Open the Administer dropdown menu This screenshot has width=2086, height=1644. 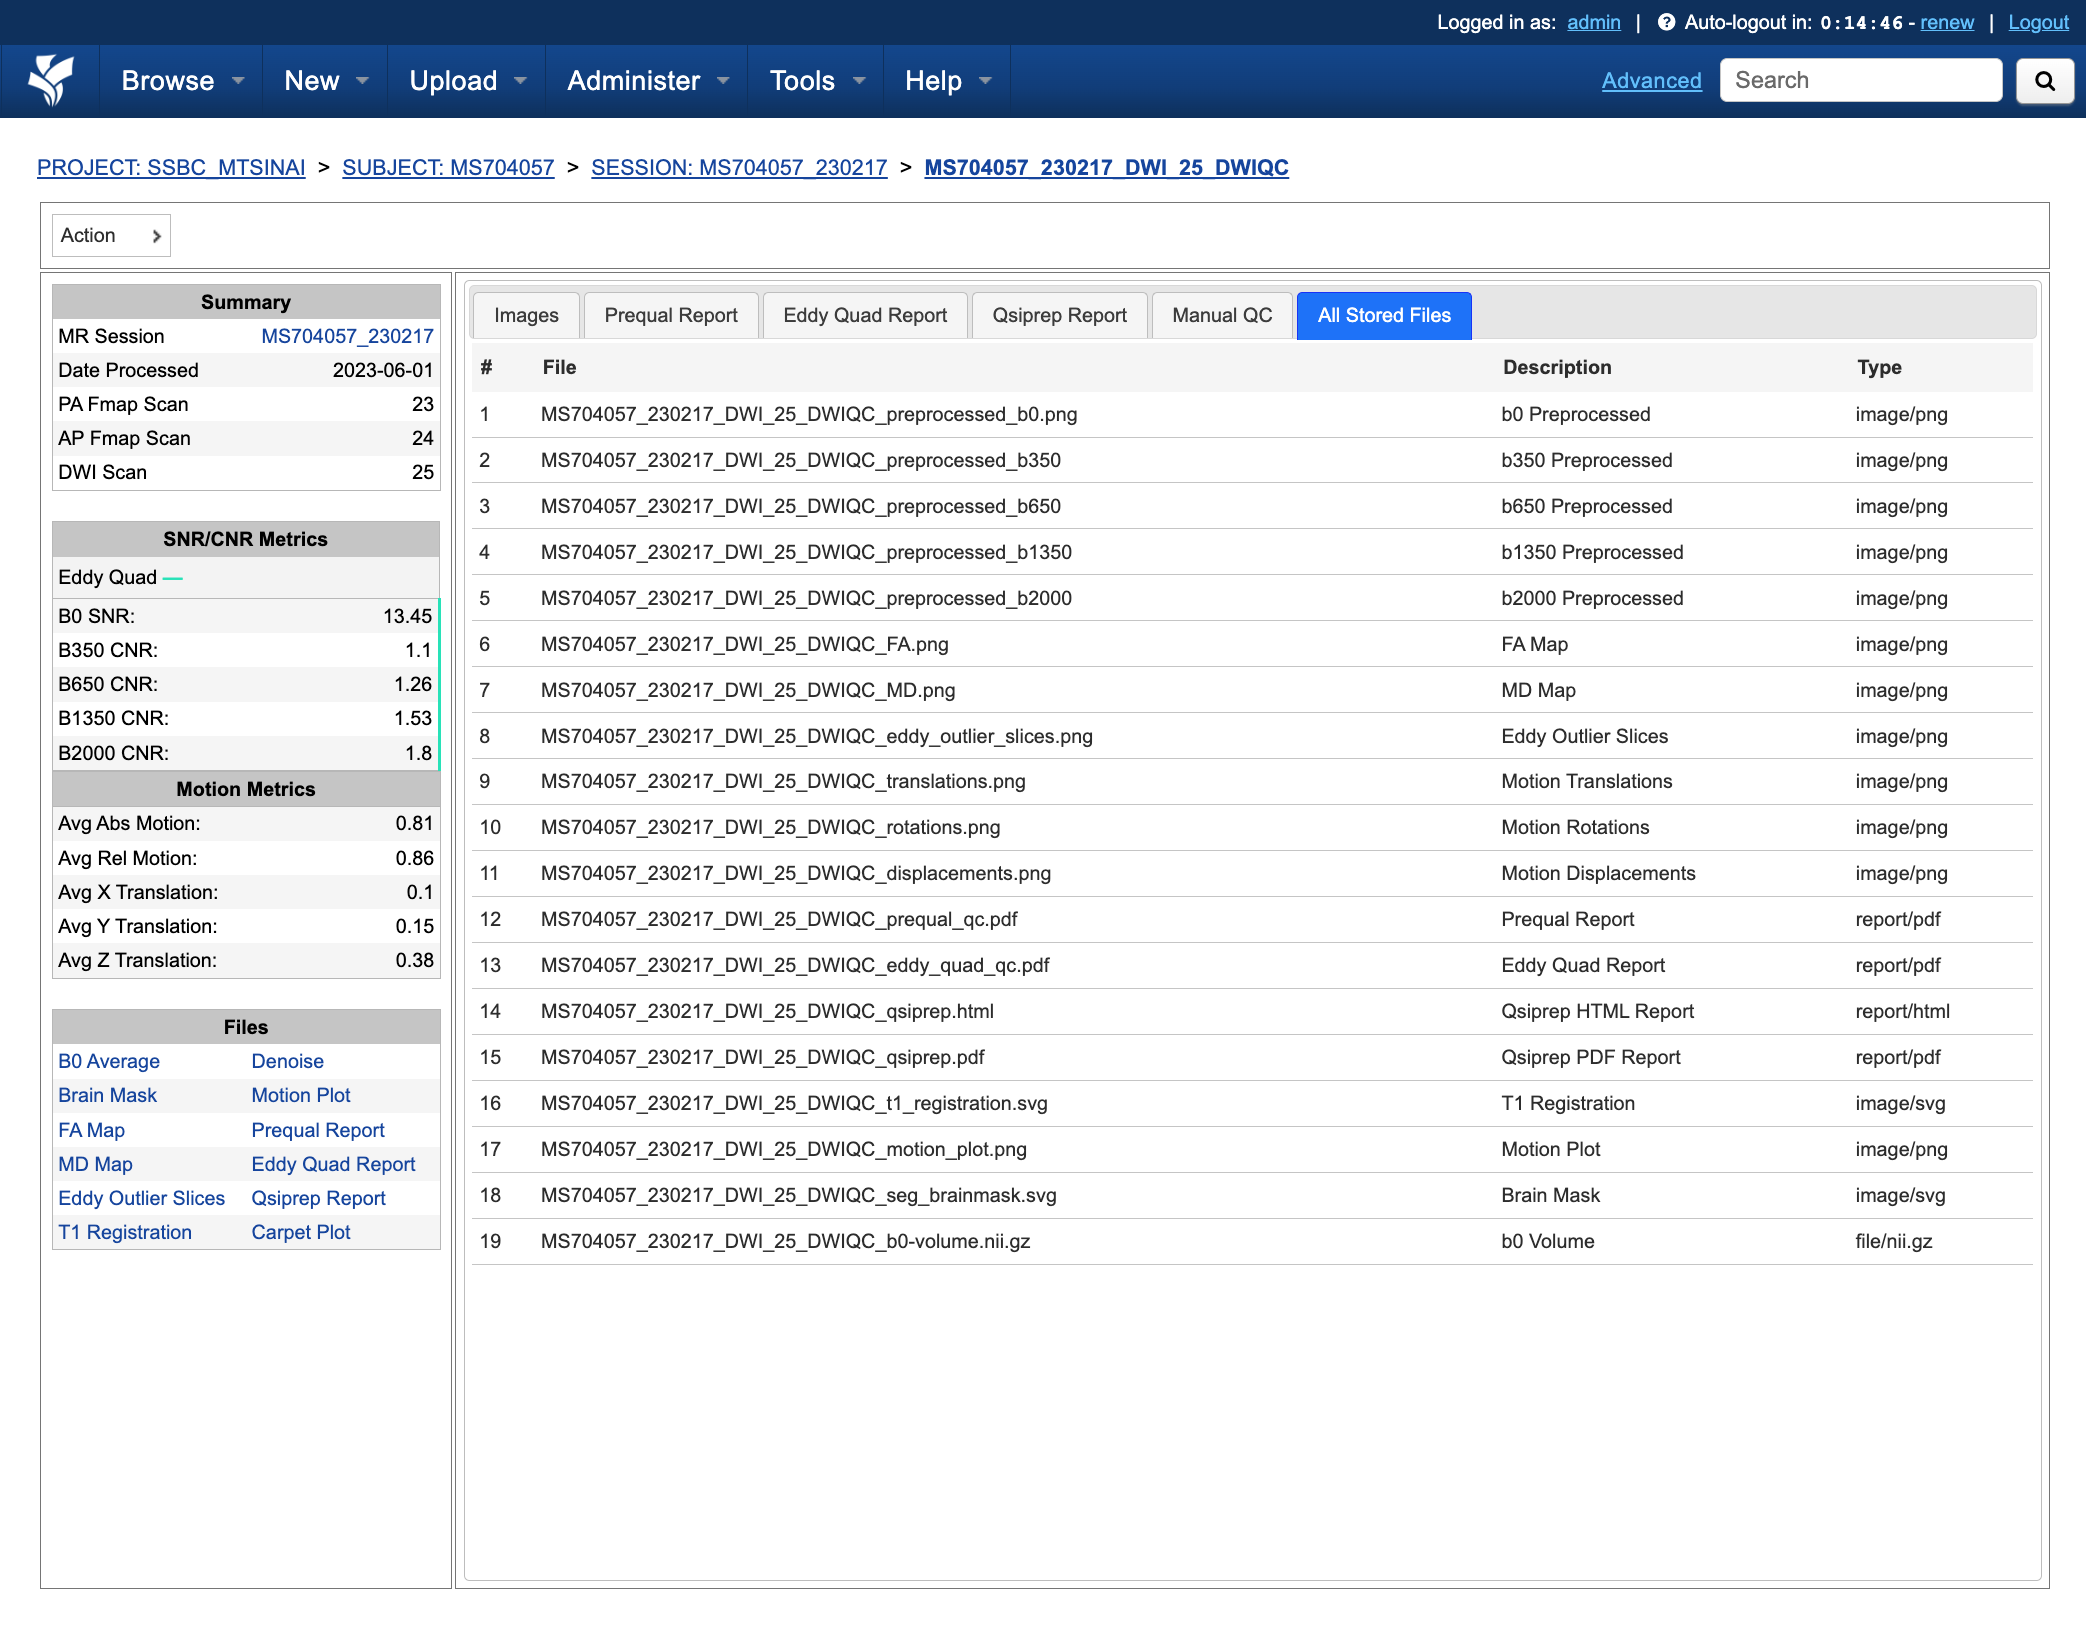click(647, 81)
